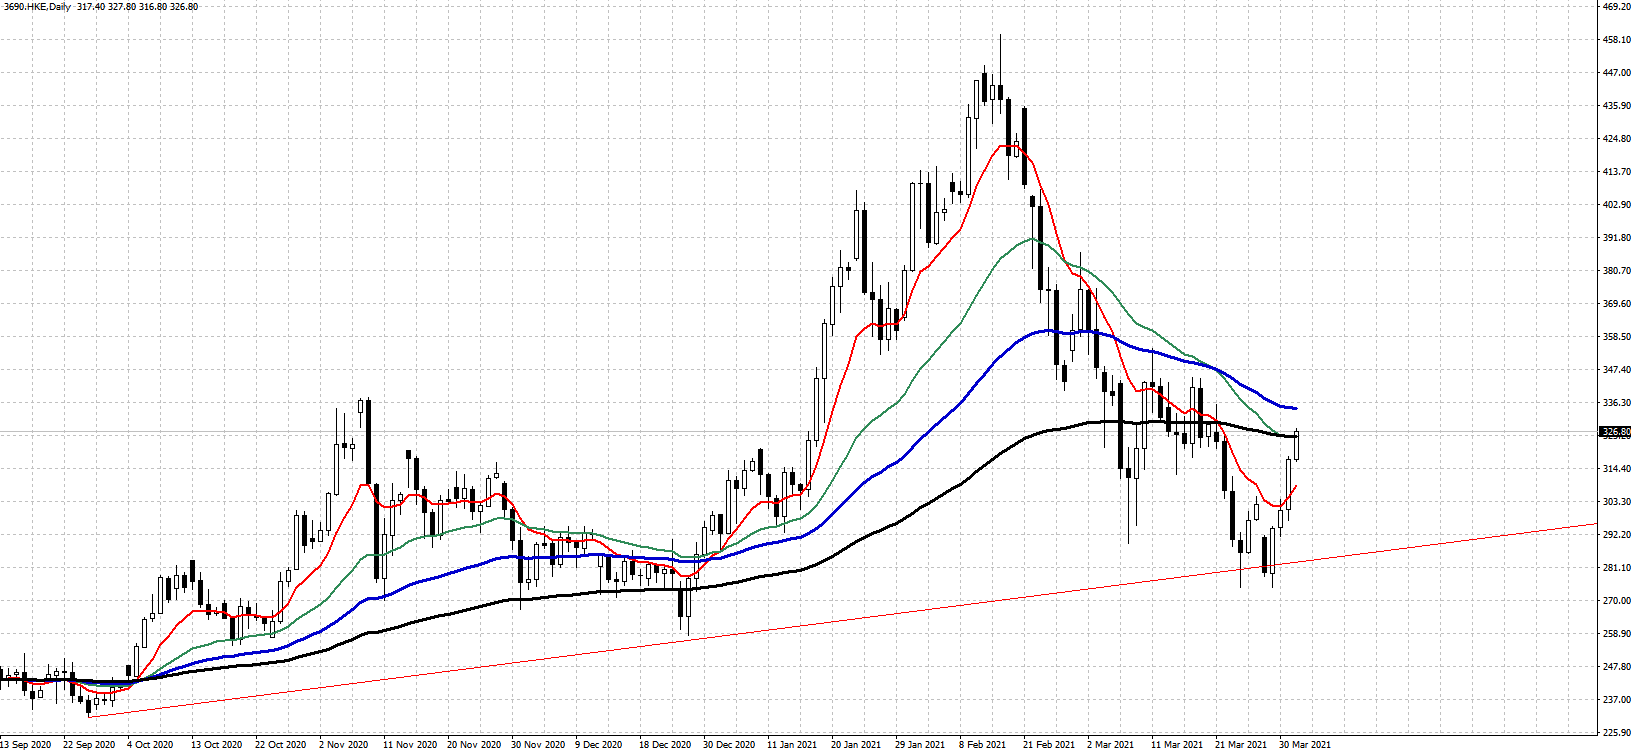This screenshot has width=1631, height=755.
Task: Click the right end of red trendline
Action: pyautogui.click(x=1594, y=524)
